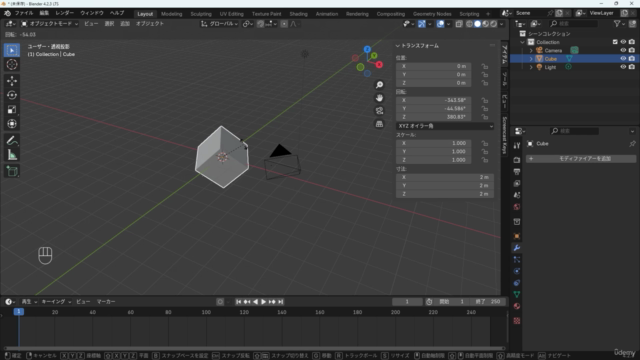The height and width of the screenshot is (360, 640).
Task: Open the Render menu
Action: click(x=64, y=13)
